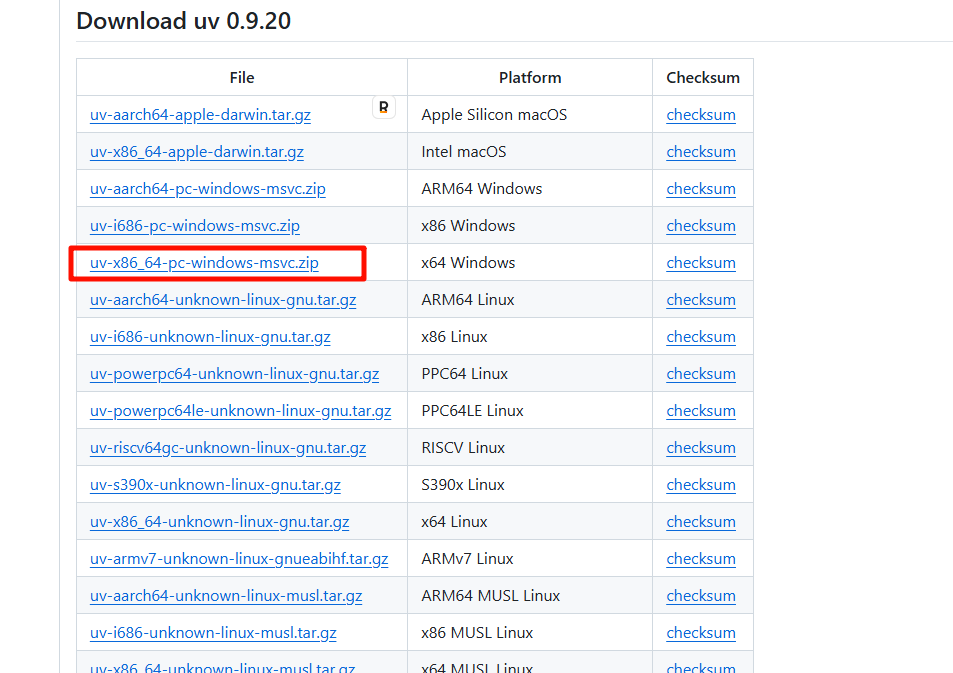Download uv-s390x-unknown-linux-gnu.tar.gz
This screenshot has height=673, width=953.
coord(215,485)
